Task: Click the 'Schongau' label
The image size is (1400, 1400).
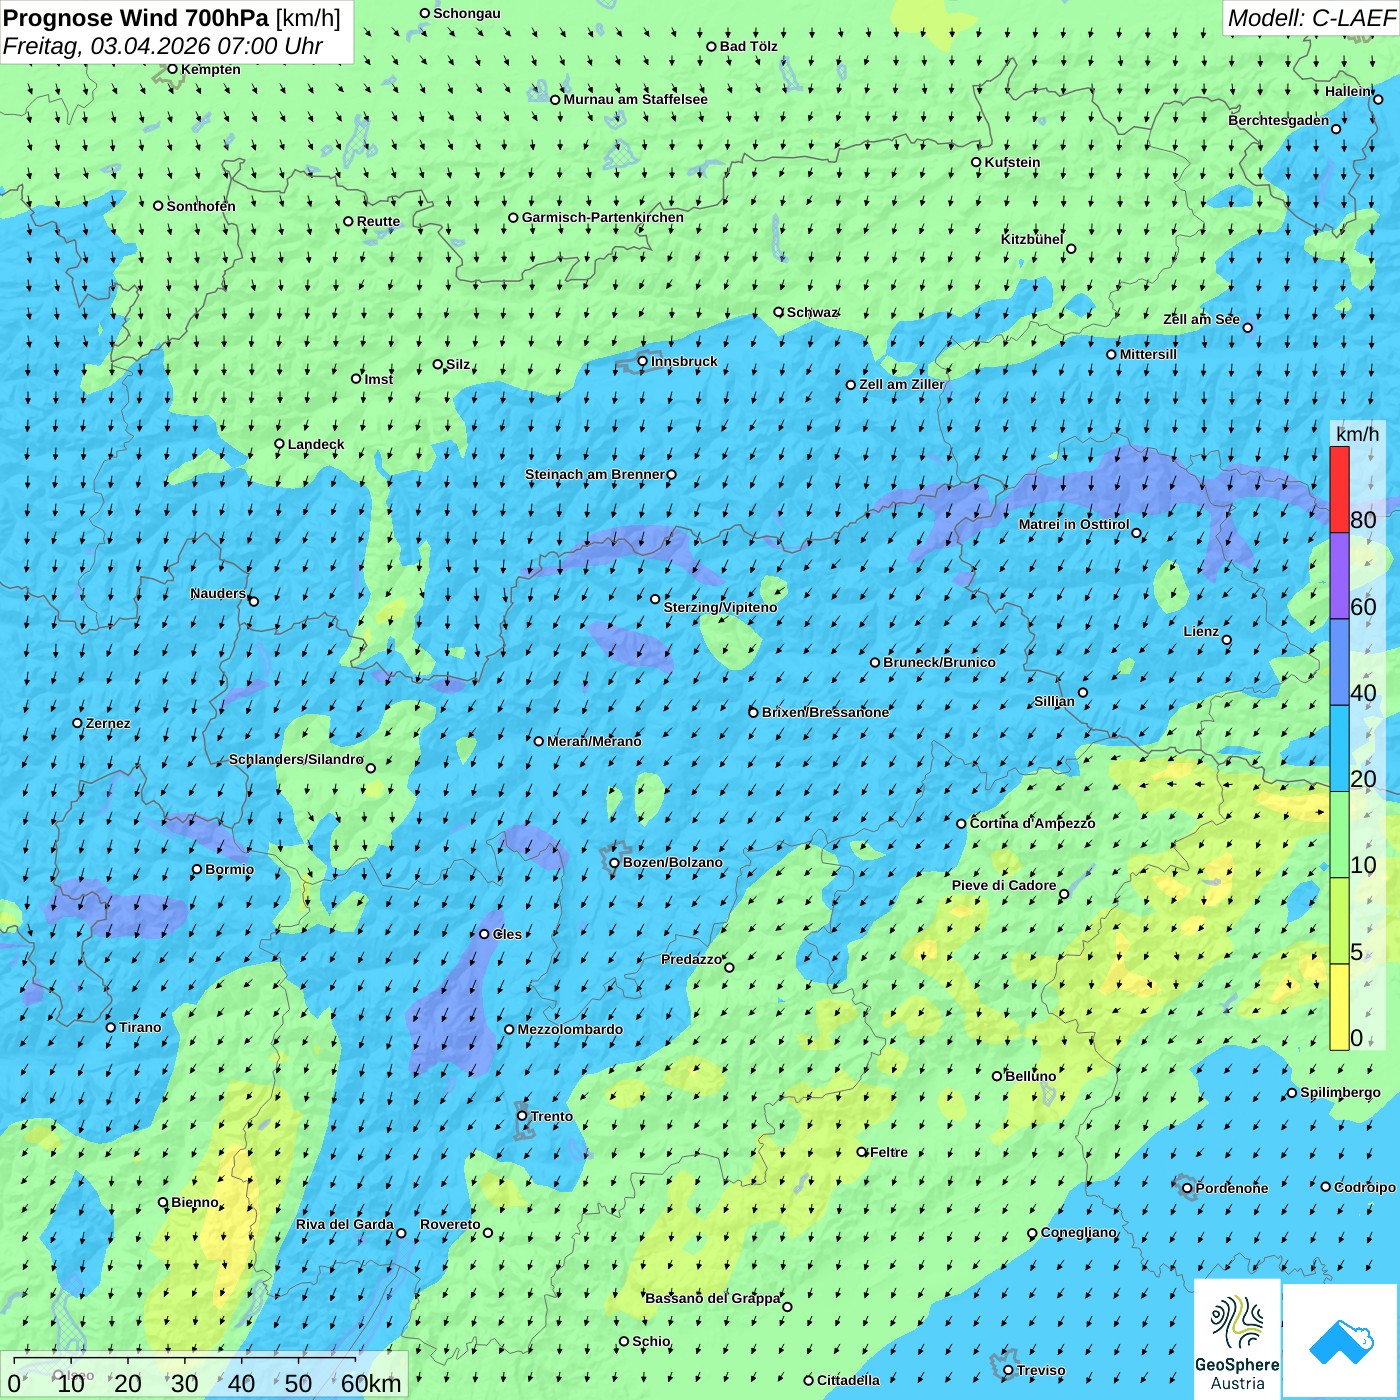Action: [x=467, y=13]
